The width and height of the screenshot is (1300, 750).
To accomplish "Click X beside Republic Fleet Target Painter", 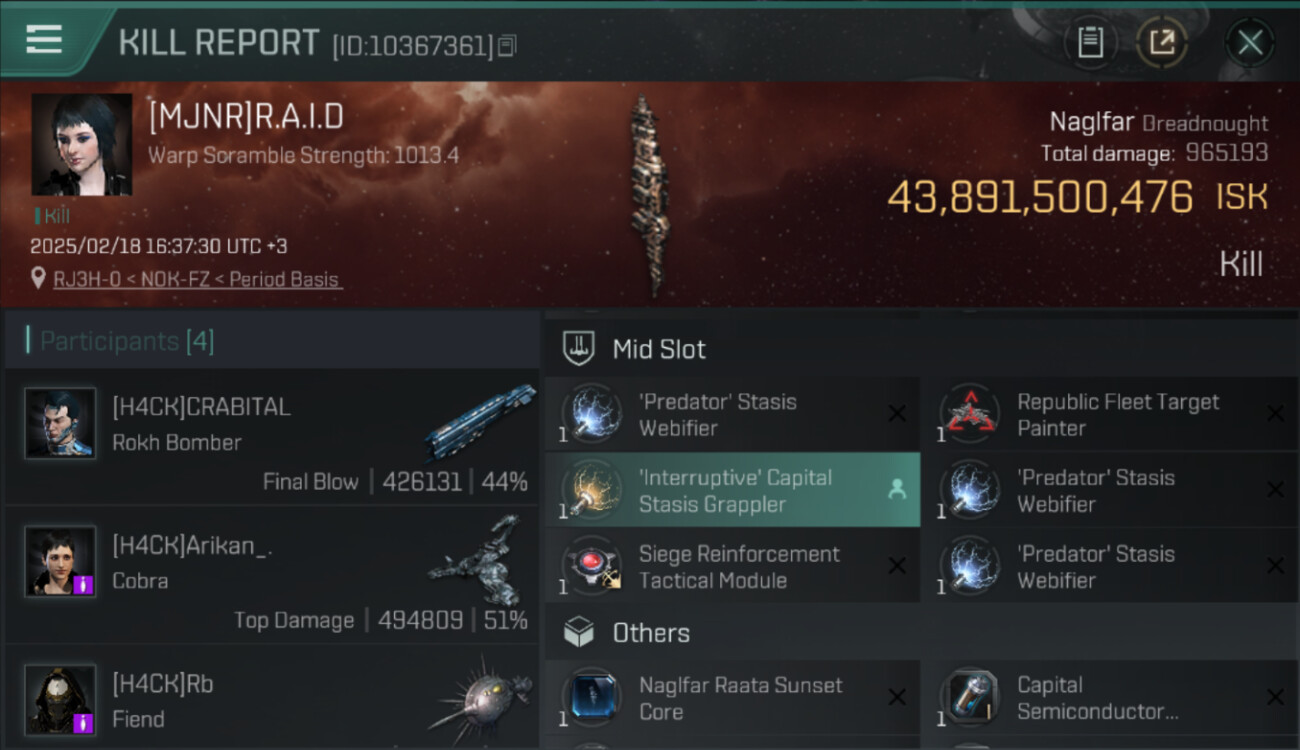I will (x=1275, y=414).
